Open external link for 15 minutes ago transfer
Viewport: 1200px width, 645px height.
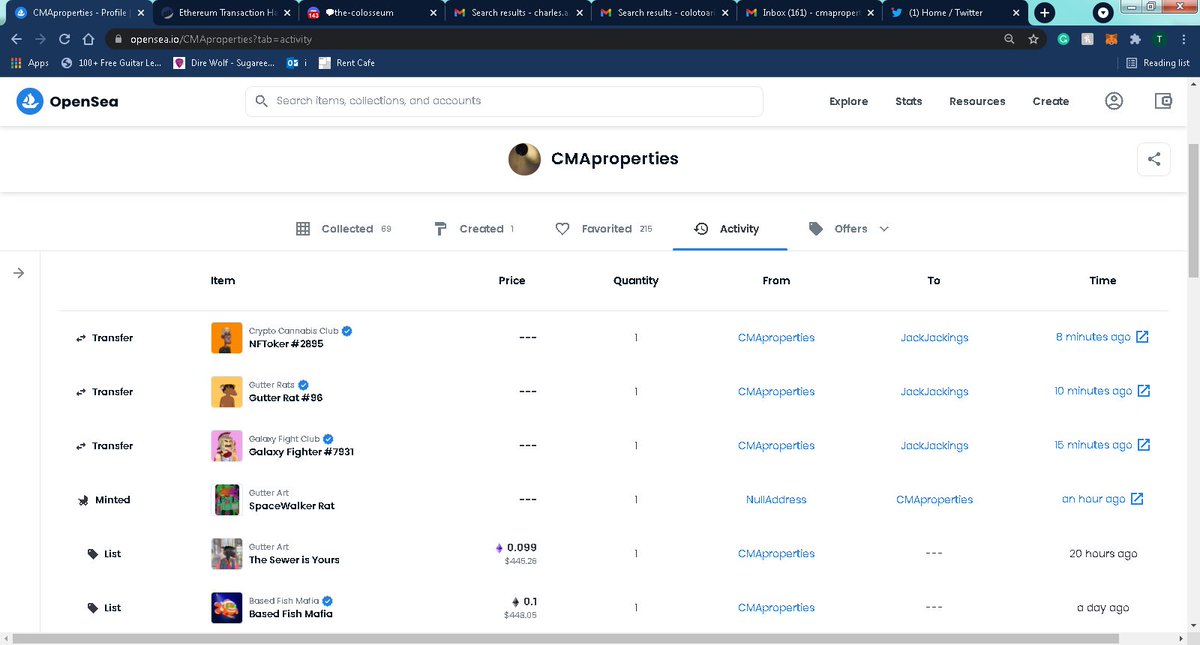point(1144,445)
